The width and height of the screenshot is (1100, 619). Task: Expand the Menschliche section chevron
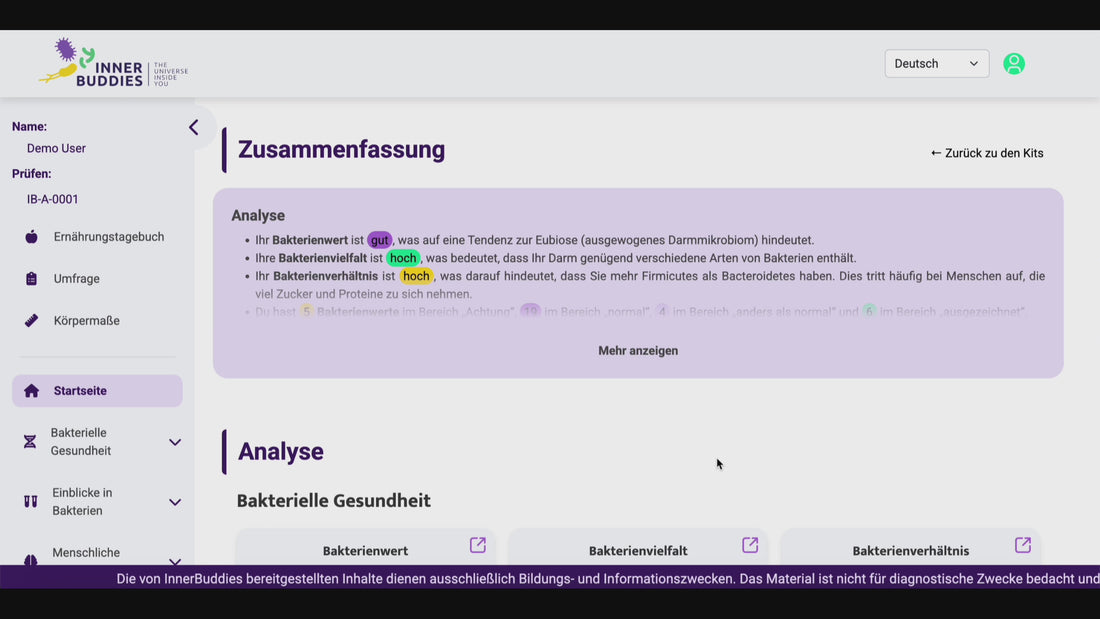pyautogui.click(x=175, y=561)
